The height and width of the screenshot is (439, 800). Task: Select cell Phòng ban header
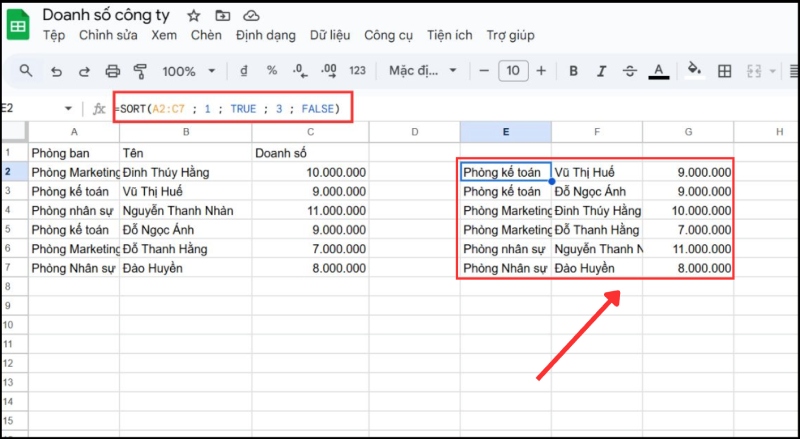click(x=74, y=153)
